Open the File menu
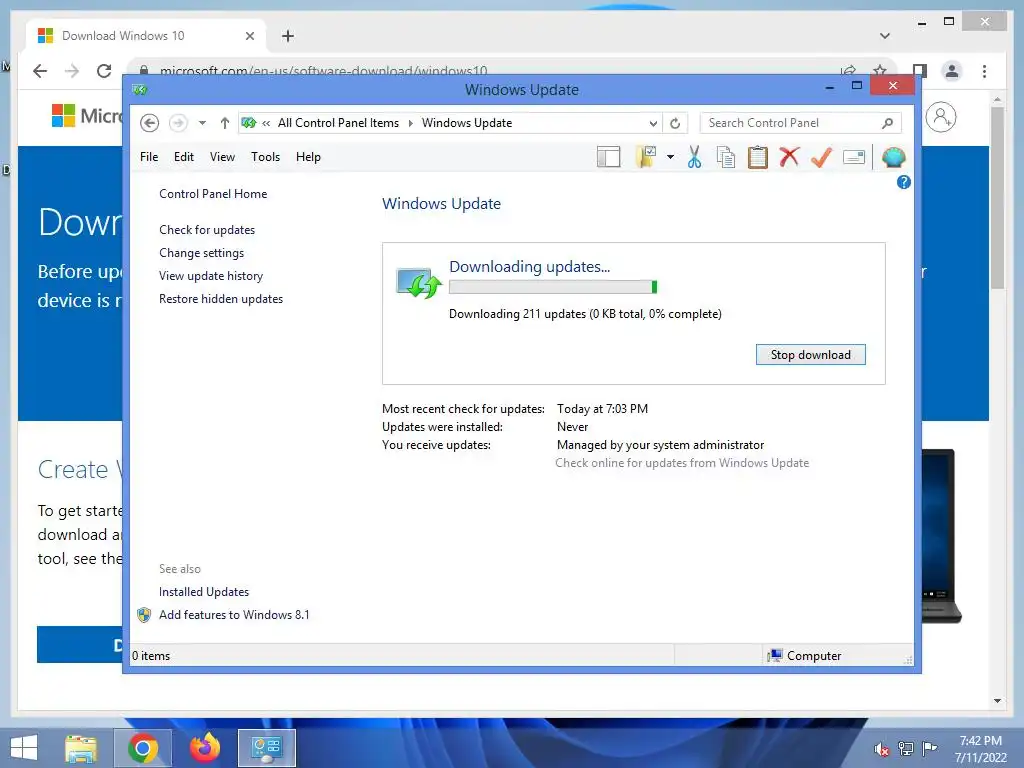The width and height of the screenshot is (1024, 768). [x=149, y=157]
